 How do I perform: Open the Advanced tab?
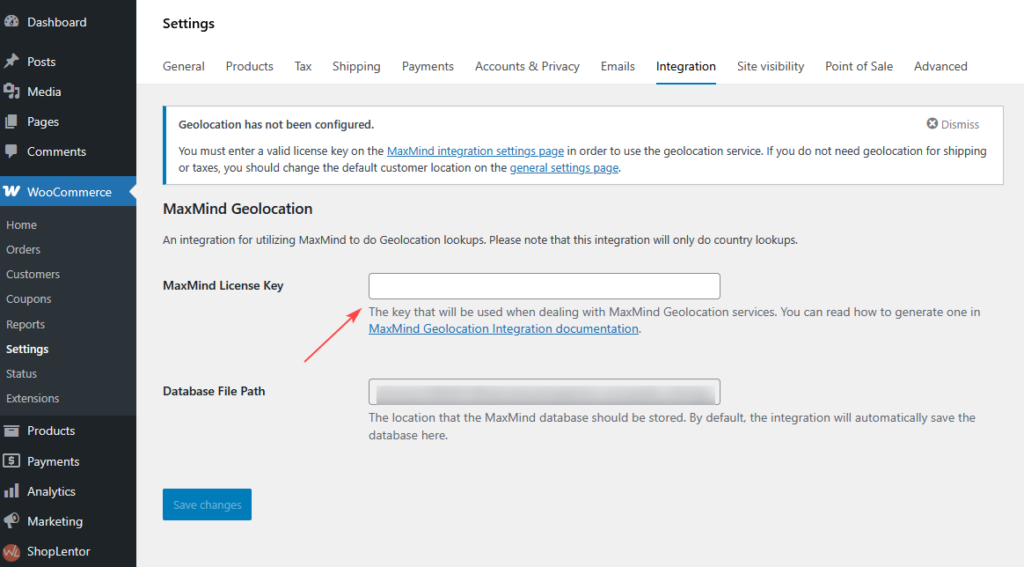[x=940, y=67]
